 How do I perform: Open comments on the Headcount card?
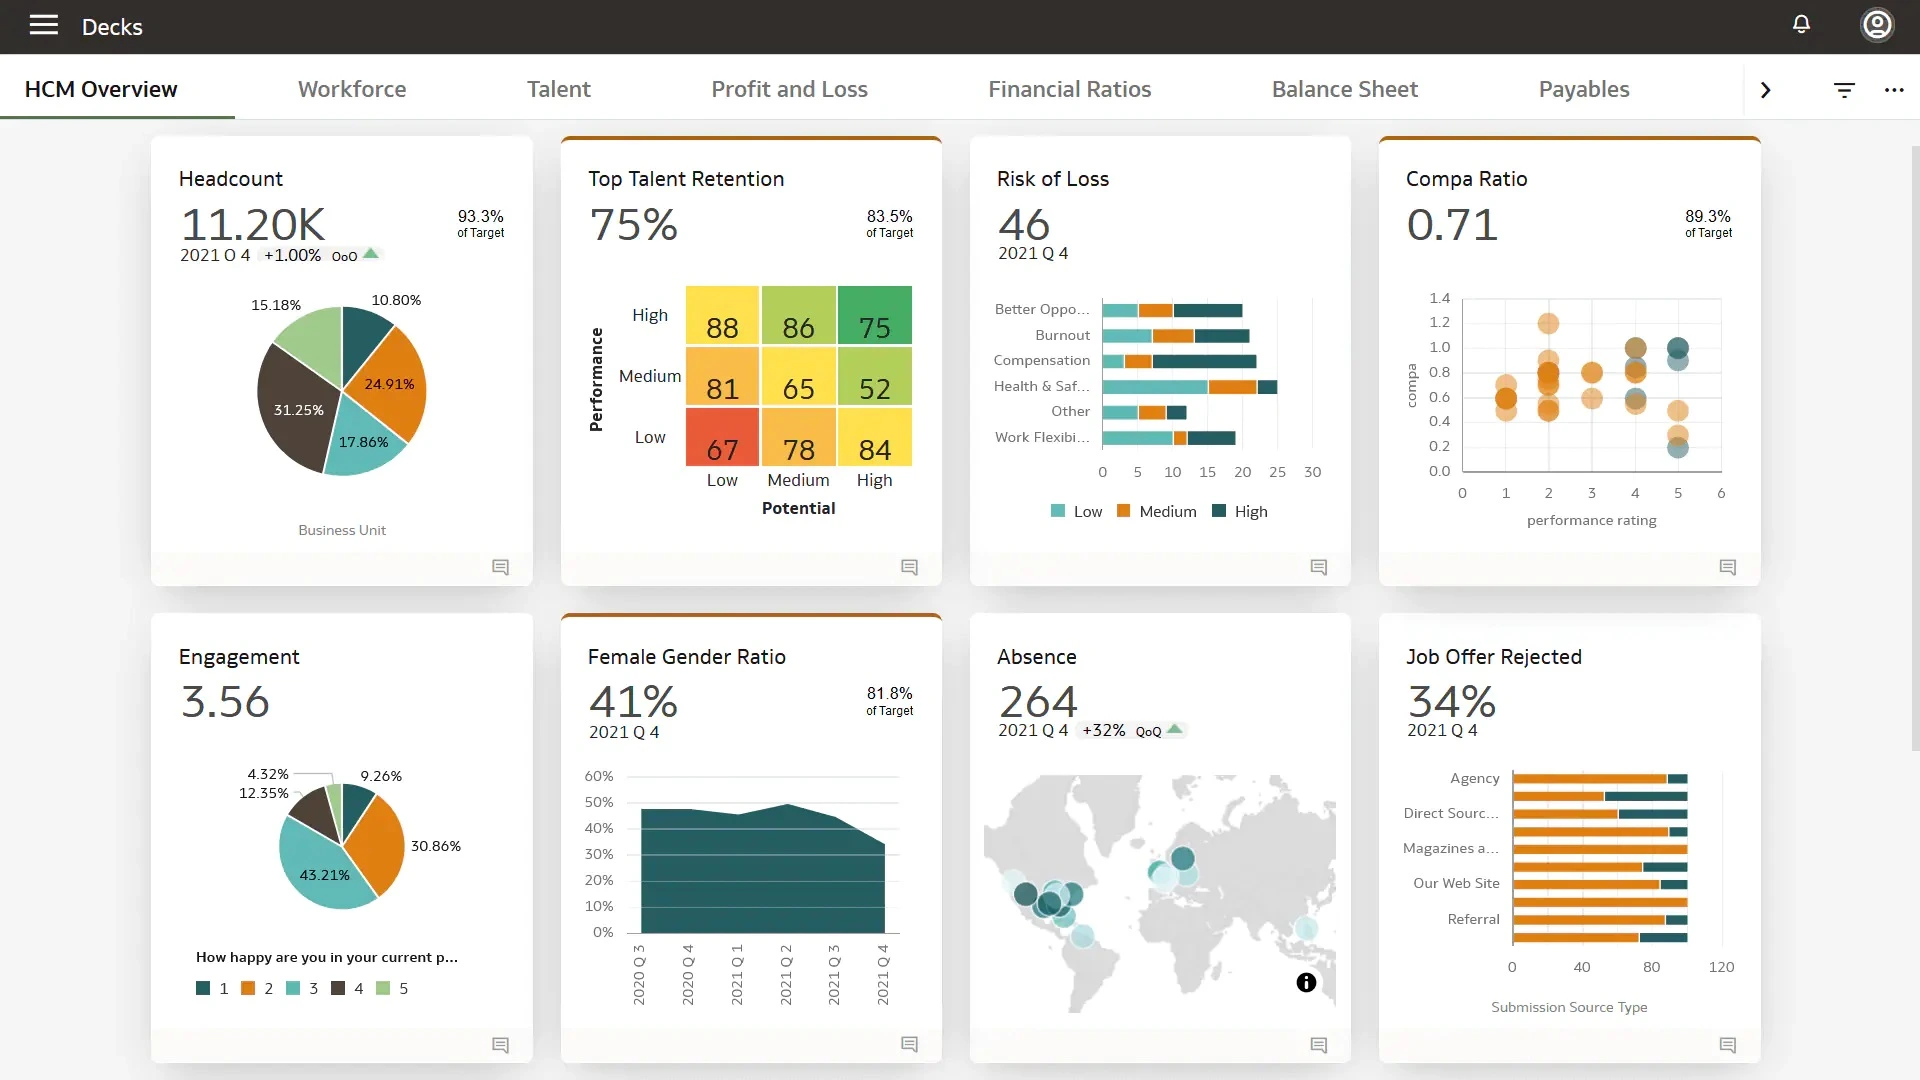[x=500, y=567]
